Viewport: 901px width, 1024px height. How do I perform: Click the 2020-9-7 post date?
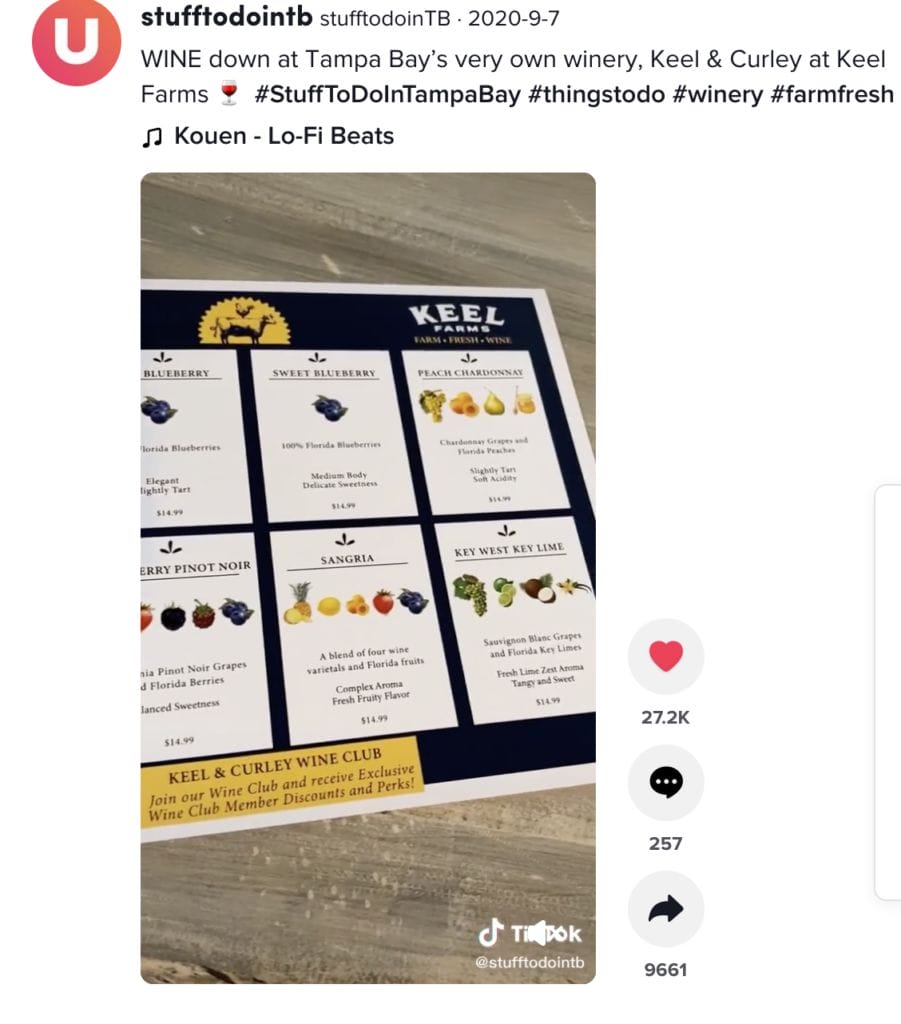514,18
